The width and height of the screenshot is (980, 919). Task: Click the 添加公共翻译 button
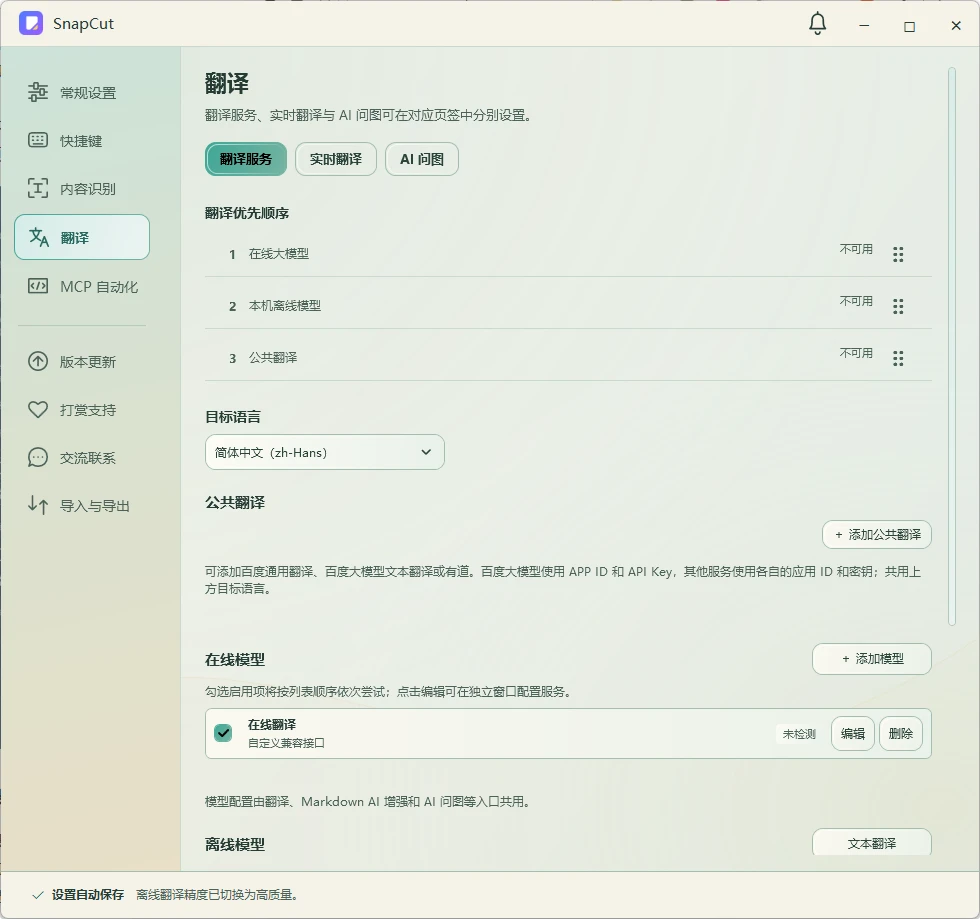point(877,535)
